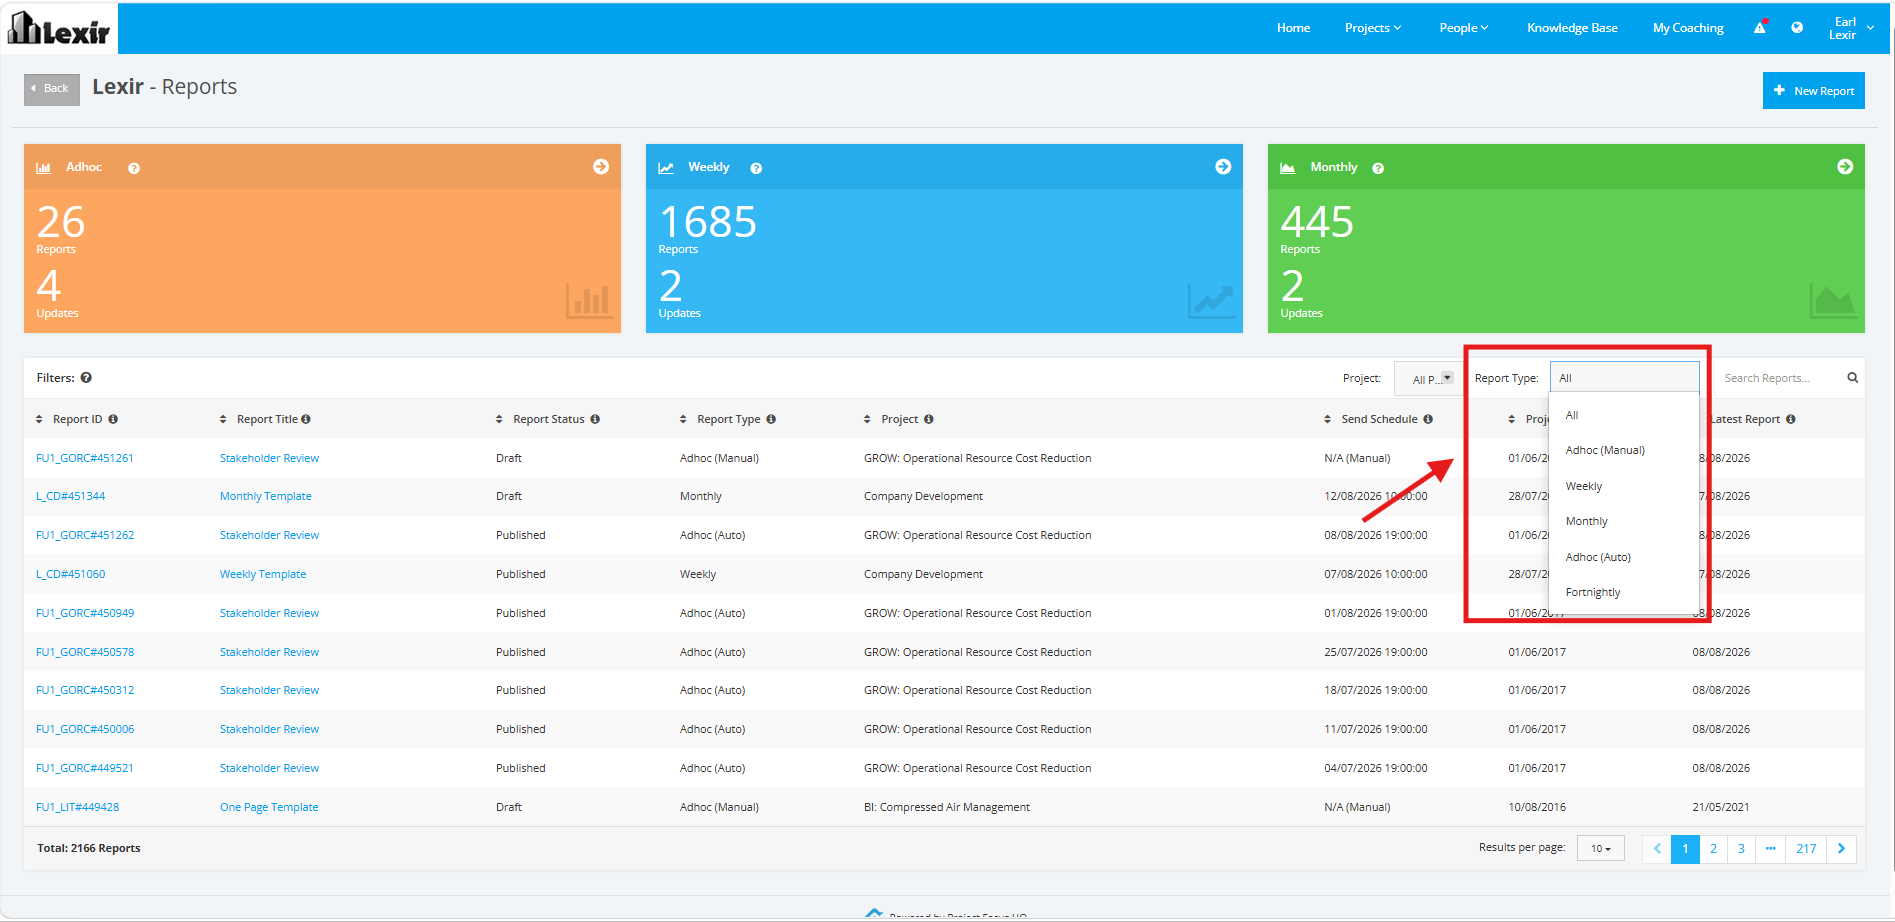This screenshot has width=1895, height=922.
Task: Show help for Weekly card
Action: coord(756,168)
